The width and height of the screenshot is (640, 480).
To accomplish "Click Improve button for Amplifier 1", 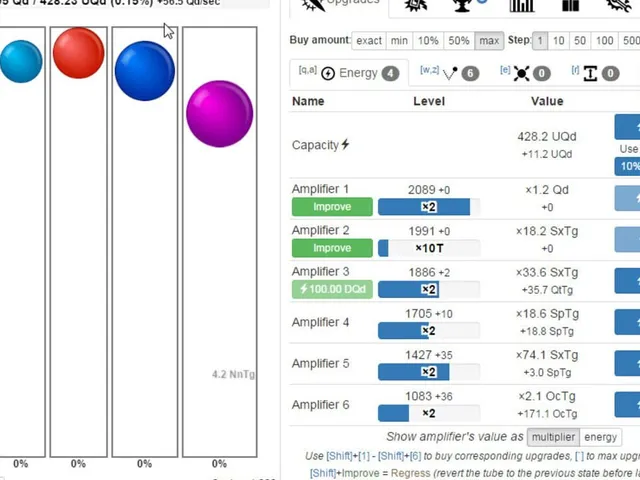I will 332,207.
